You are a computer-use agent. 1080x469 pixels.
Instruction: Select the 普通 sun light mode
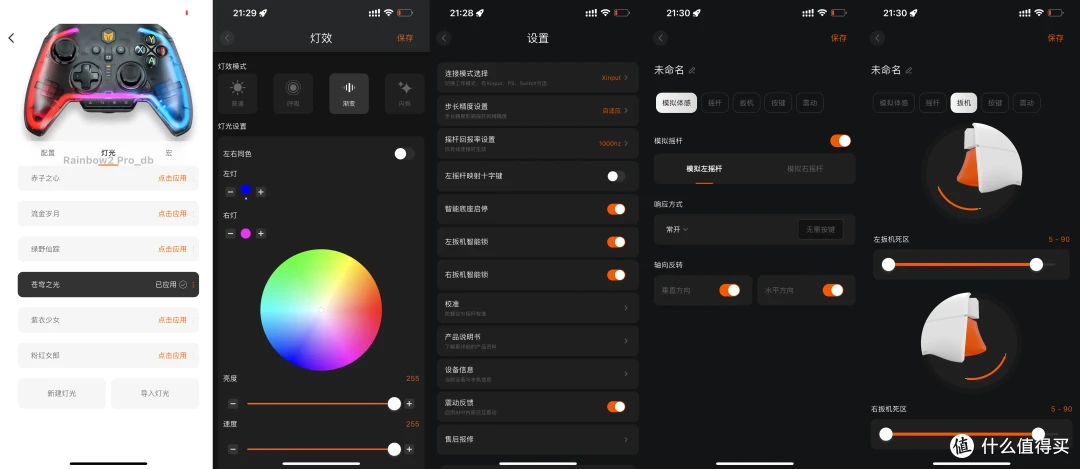[x=238, y=94]
